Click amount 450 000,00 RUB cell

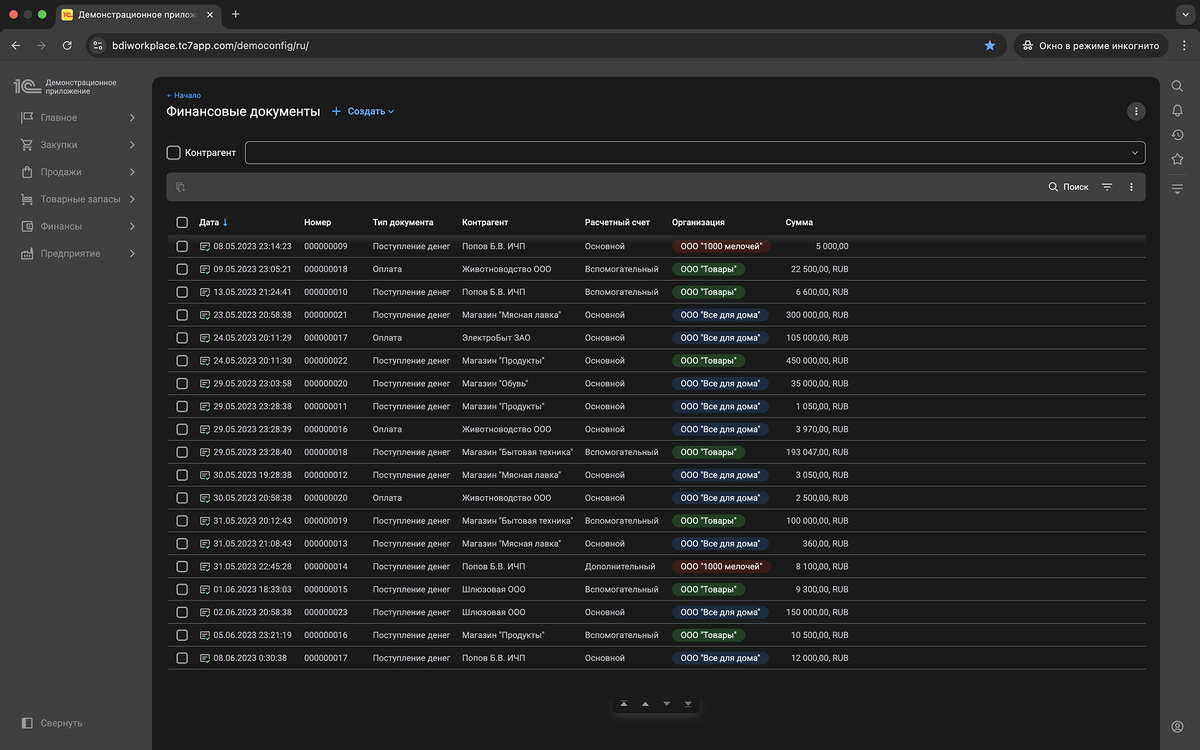pyautogui.click(x=818, y=361)
